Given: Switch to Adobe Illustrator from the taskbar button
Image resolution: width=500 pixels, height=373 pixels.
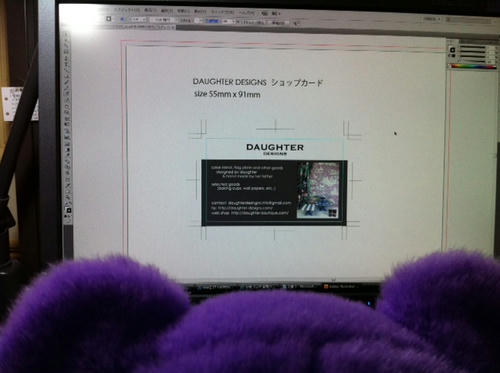Looking at the screenshot, I should [x=340, y=286].
